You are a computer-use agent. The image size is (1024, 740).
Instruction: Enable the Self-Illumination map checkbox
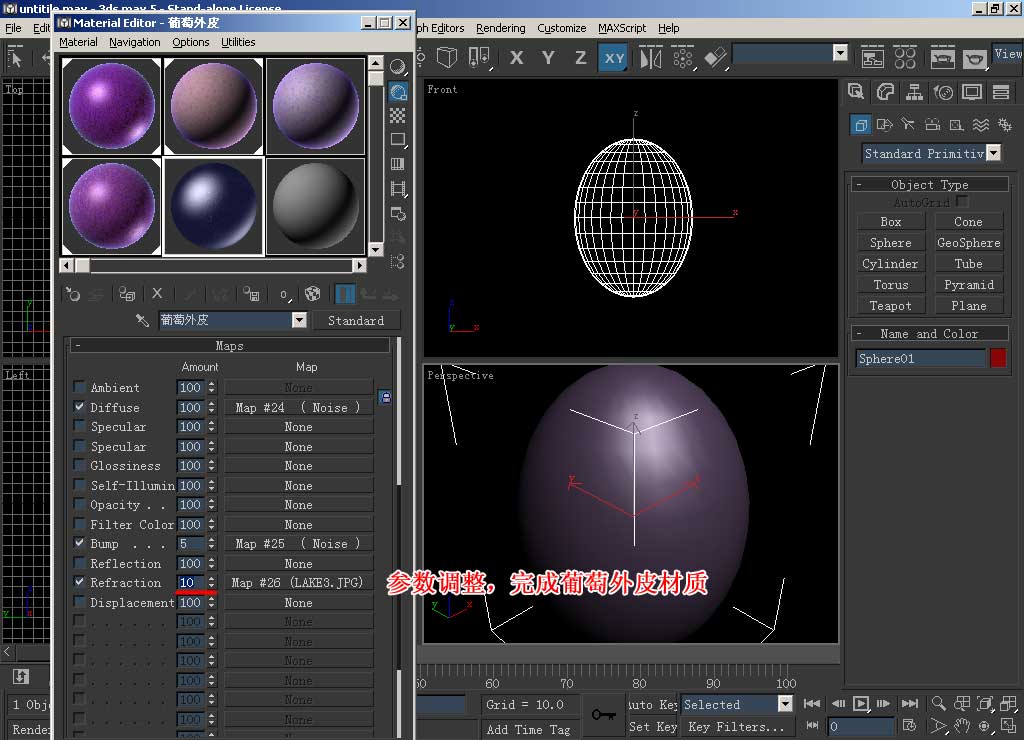click(x=79, y=485)
